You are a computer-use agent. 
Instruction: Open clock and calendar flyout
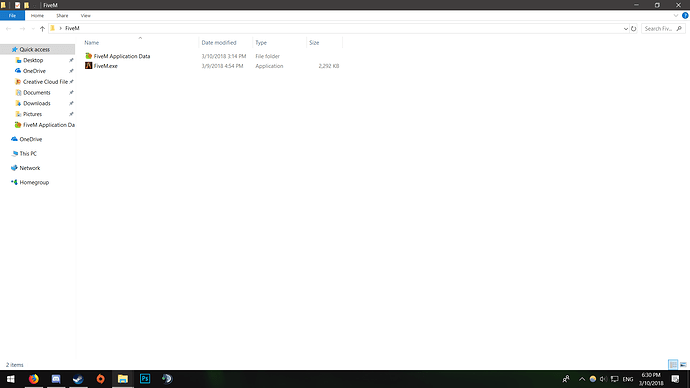[651, 379]
